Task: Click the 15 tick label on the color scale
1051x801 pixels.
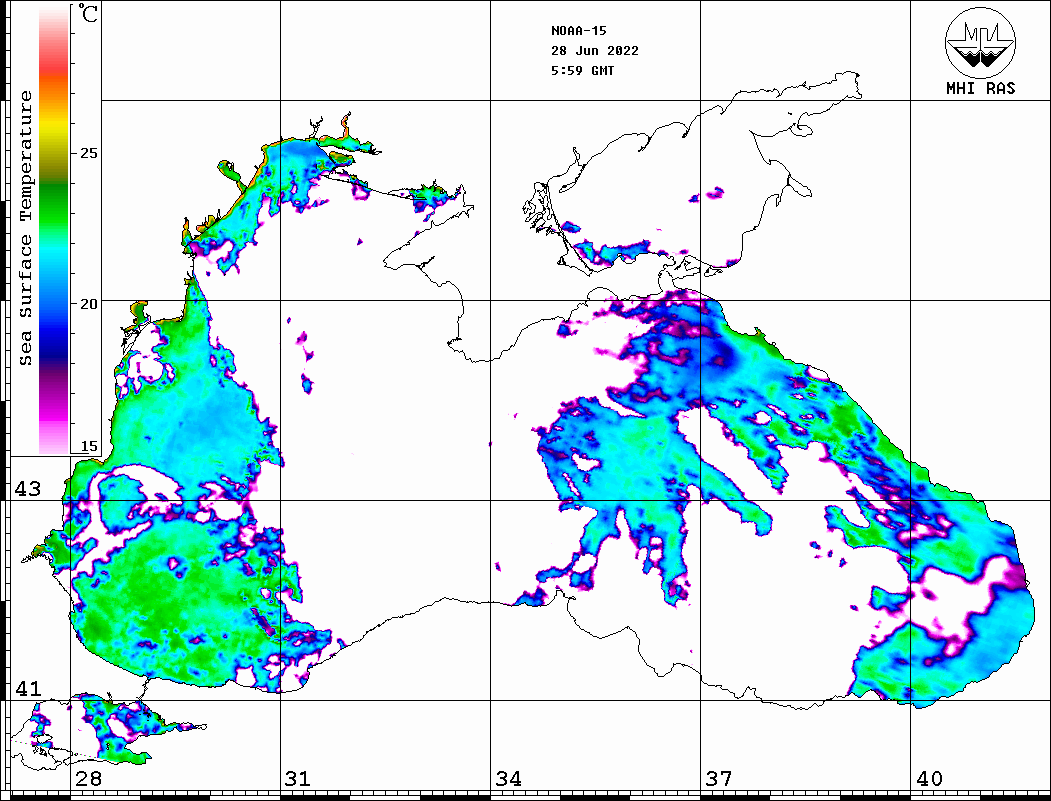Action: (88, 446)
